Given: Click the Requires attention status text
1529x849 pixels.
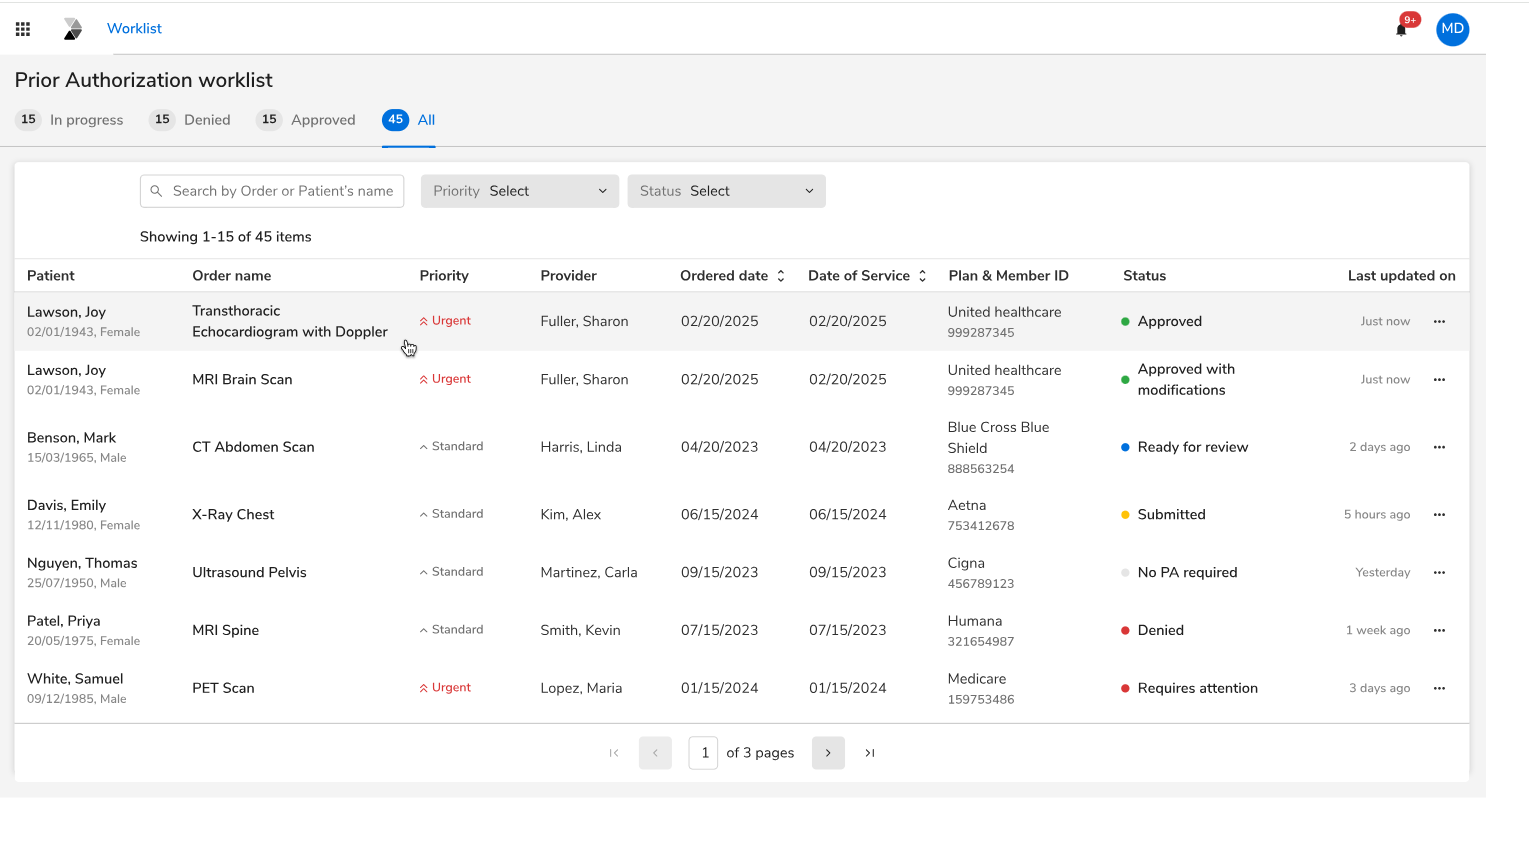Looking at the screenshot, I should [1198, 688].
